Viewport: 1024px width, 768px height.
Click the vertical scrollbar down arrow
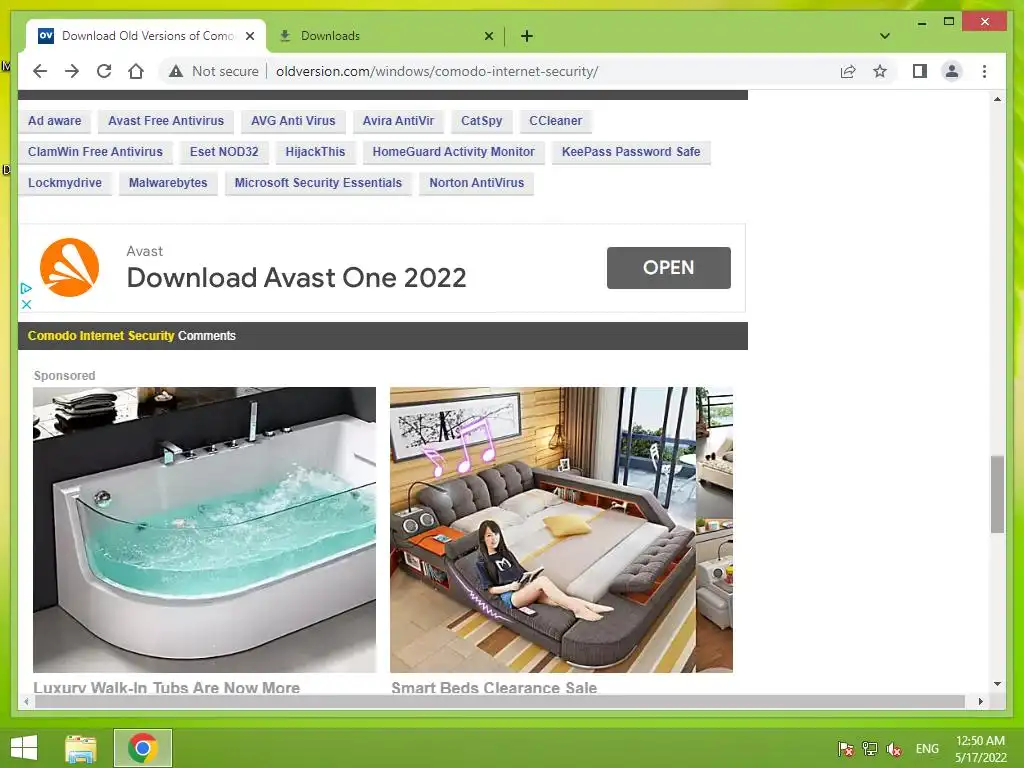[x=997, y=684]
